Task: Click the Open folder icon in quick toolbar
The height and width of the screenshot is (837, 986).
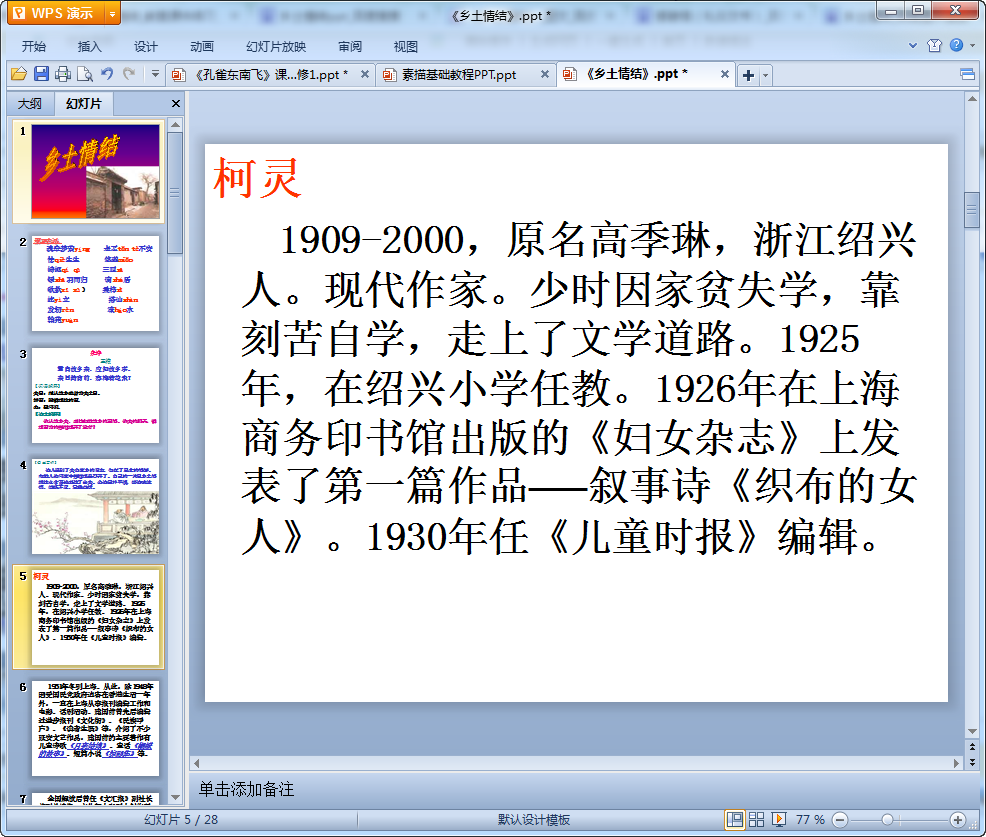Action: 18,74
